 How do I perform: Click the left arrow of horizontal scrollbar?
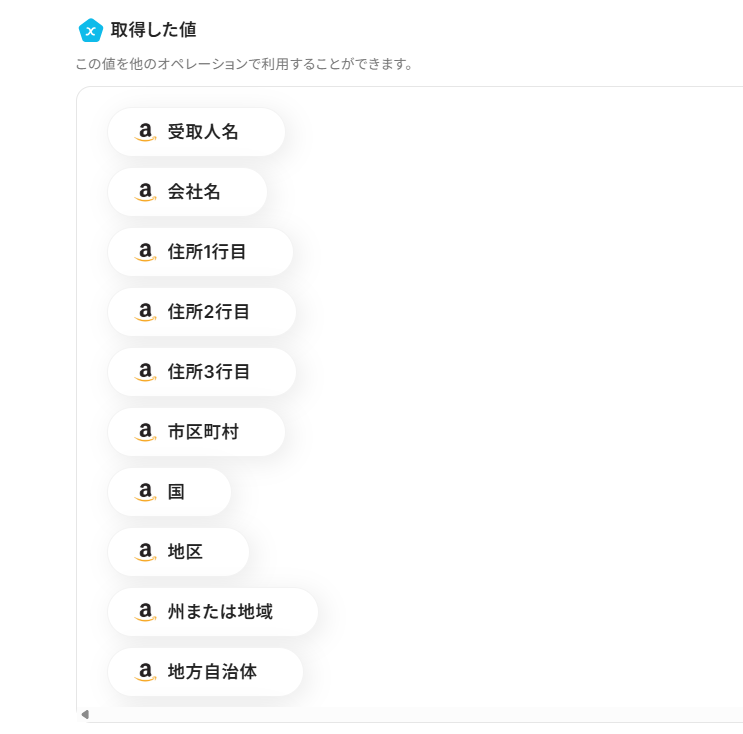pyautogui.click(x=85, y=714)
